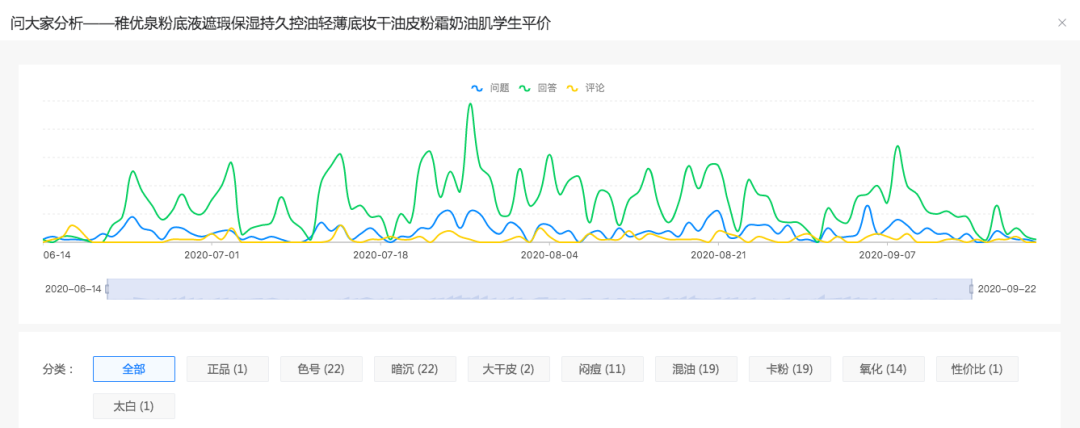
Task: Click the right handle of date range slider
Action: 971,289
